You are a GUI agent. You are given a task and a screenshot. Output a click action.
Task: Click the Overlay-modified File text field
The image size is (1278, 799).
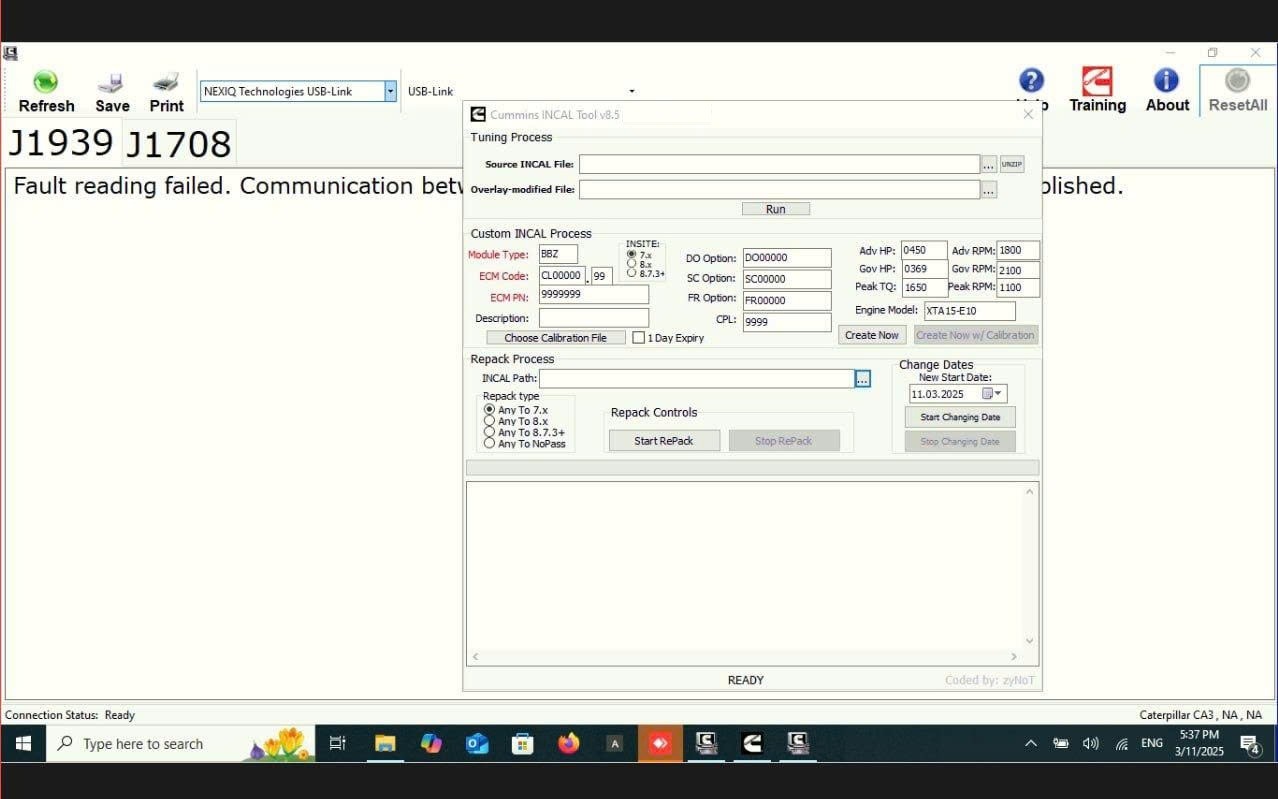tap(779, 189)
